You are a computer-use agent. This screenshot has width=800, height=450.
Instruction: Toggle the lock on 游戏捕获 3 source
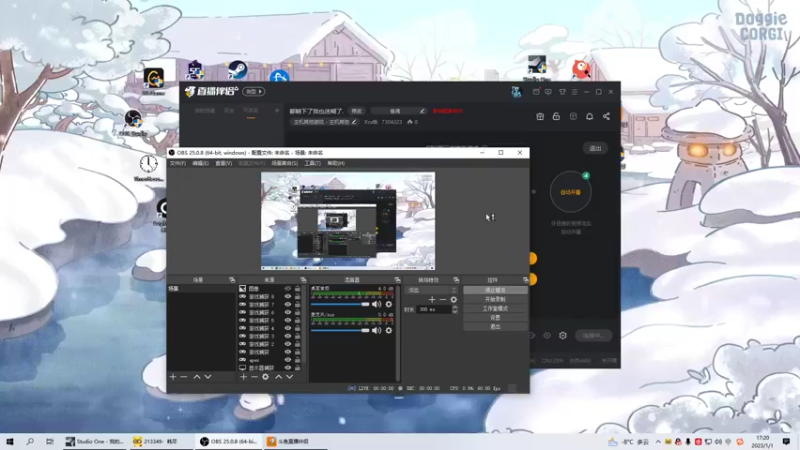click(x=297, y=336)
